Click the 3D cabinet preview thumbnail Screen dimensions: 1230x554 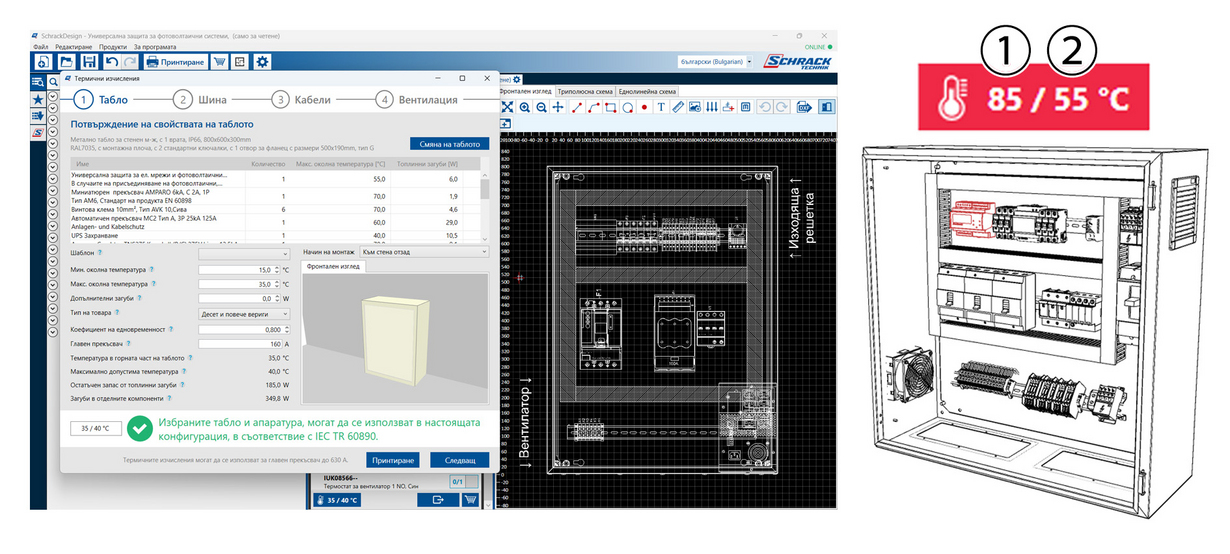(x=395, y=338)
